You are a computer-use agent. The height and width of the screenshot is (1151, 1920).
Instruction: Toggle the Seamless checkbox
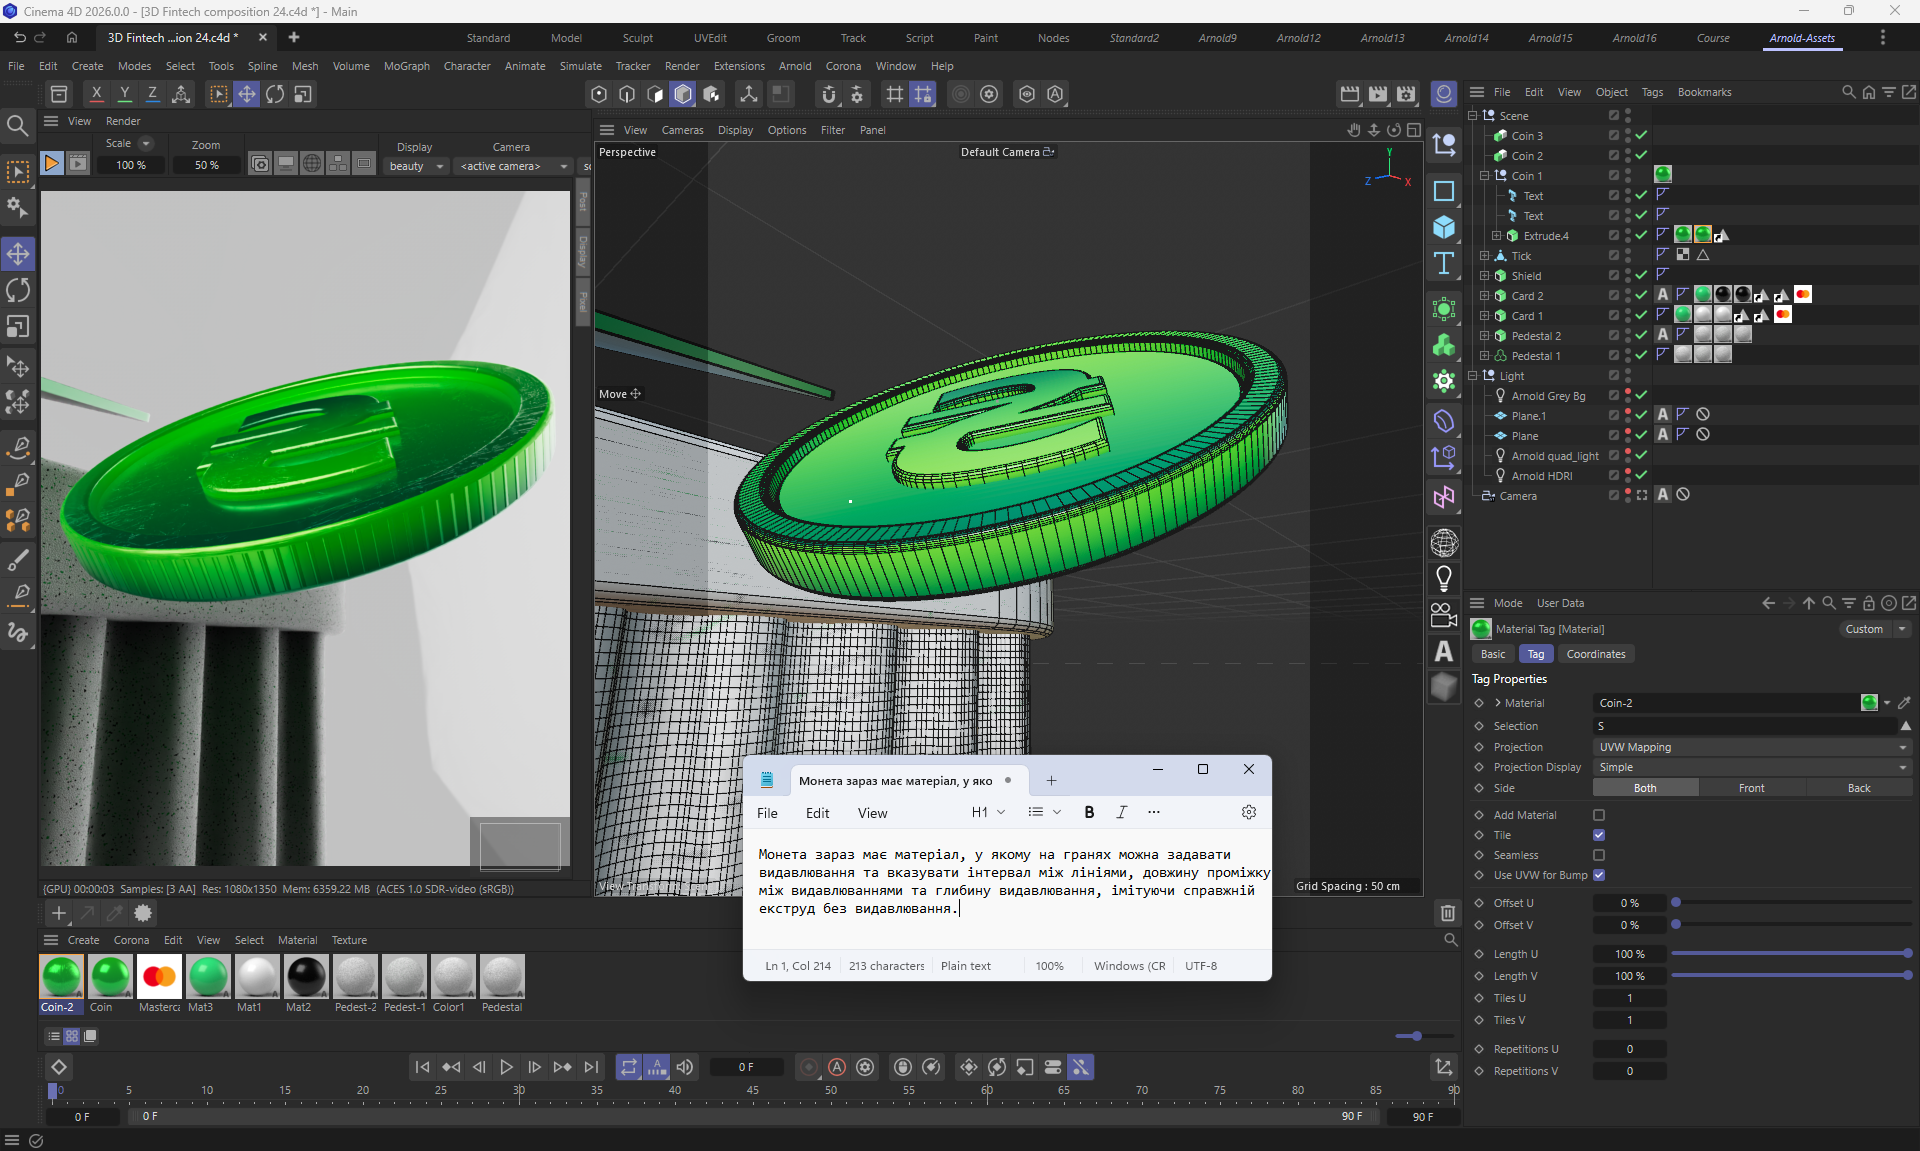pyautogui.click(x=1599, y=855)
